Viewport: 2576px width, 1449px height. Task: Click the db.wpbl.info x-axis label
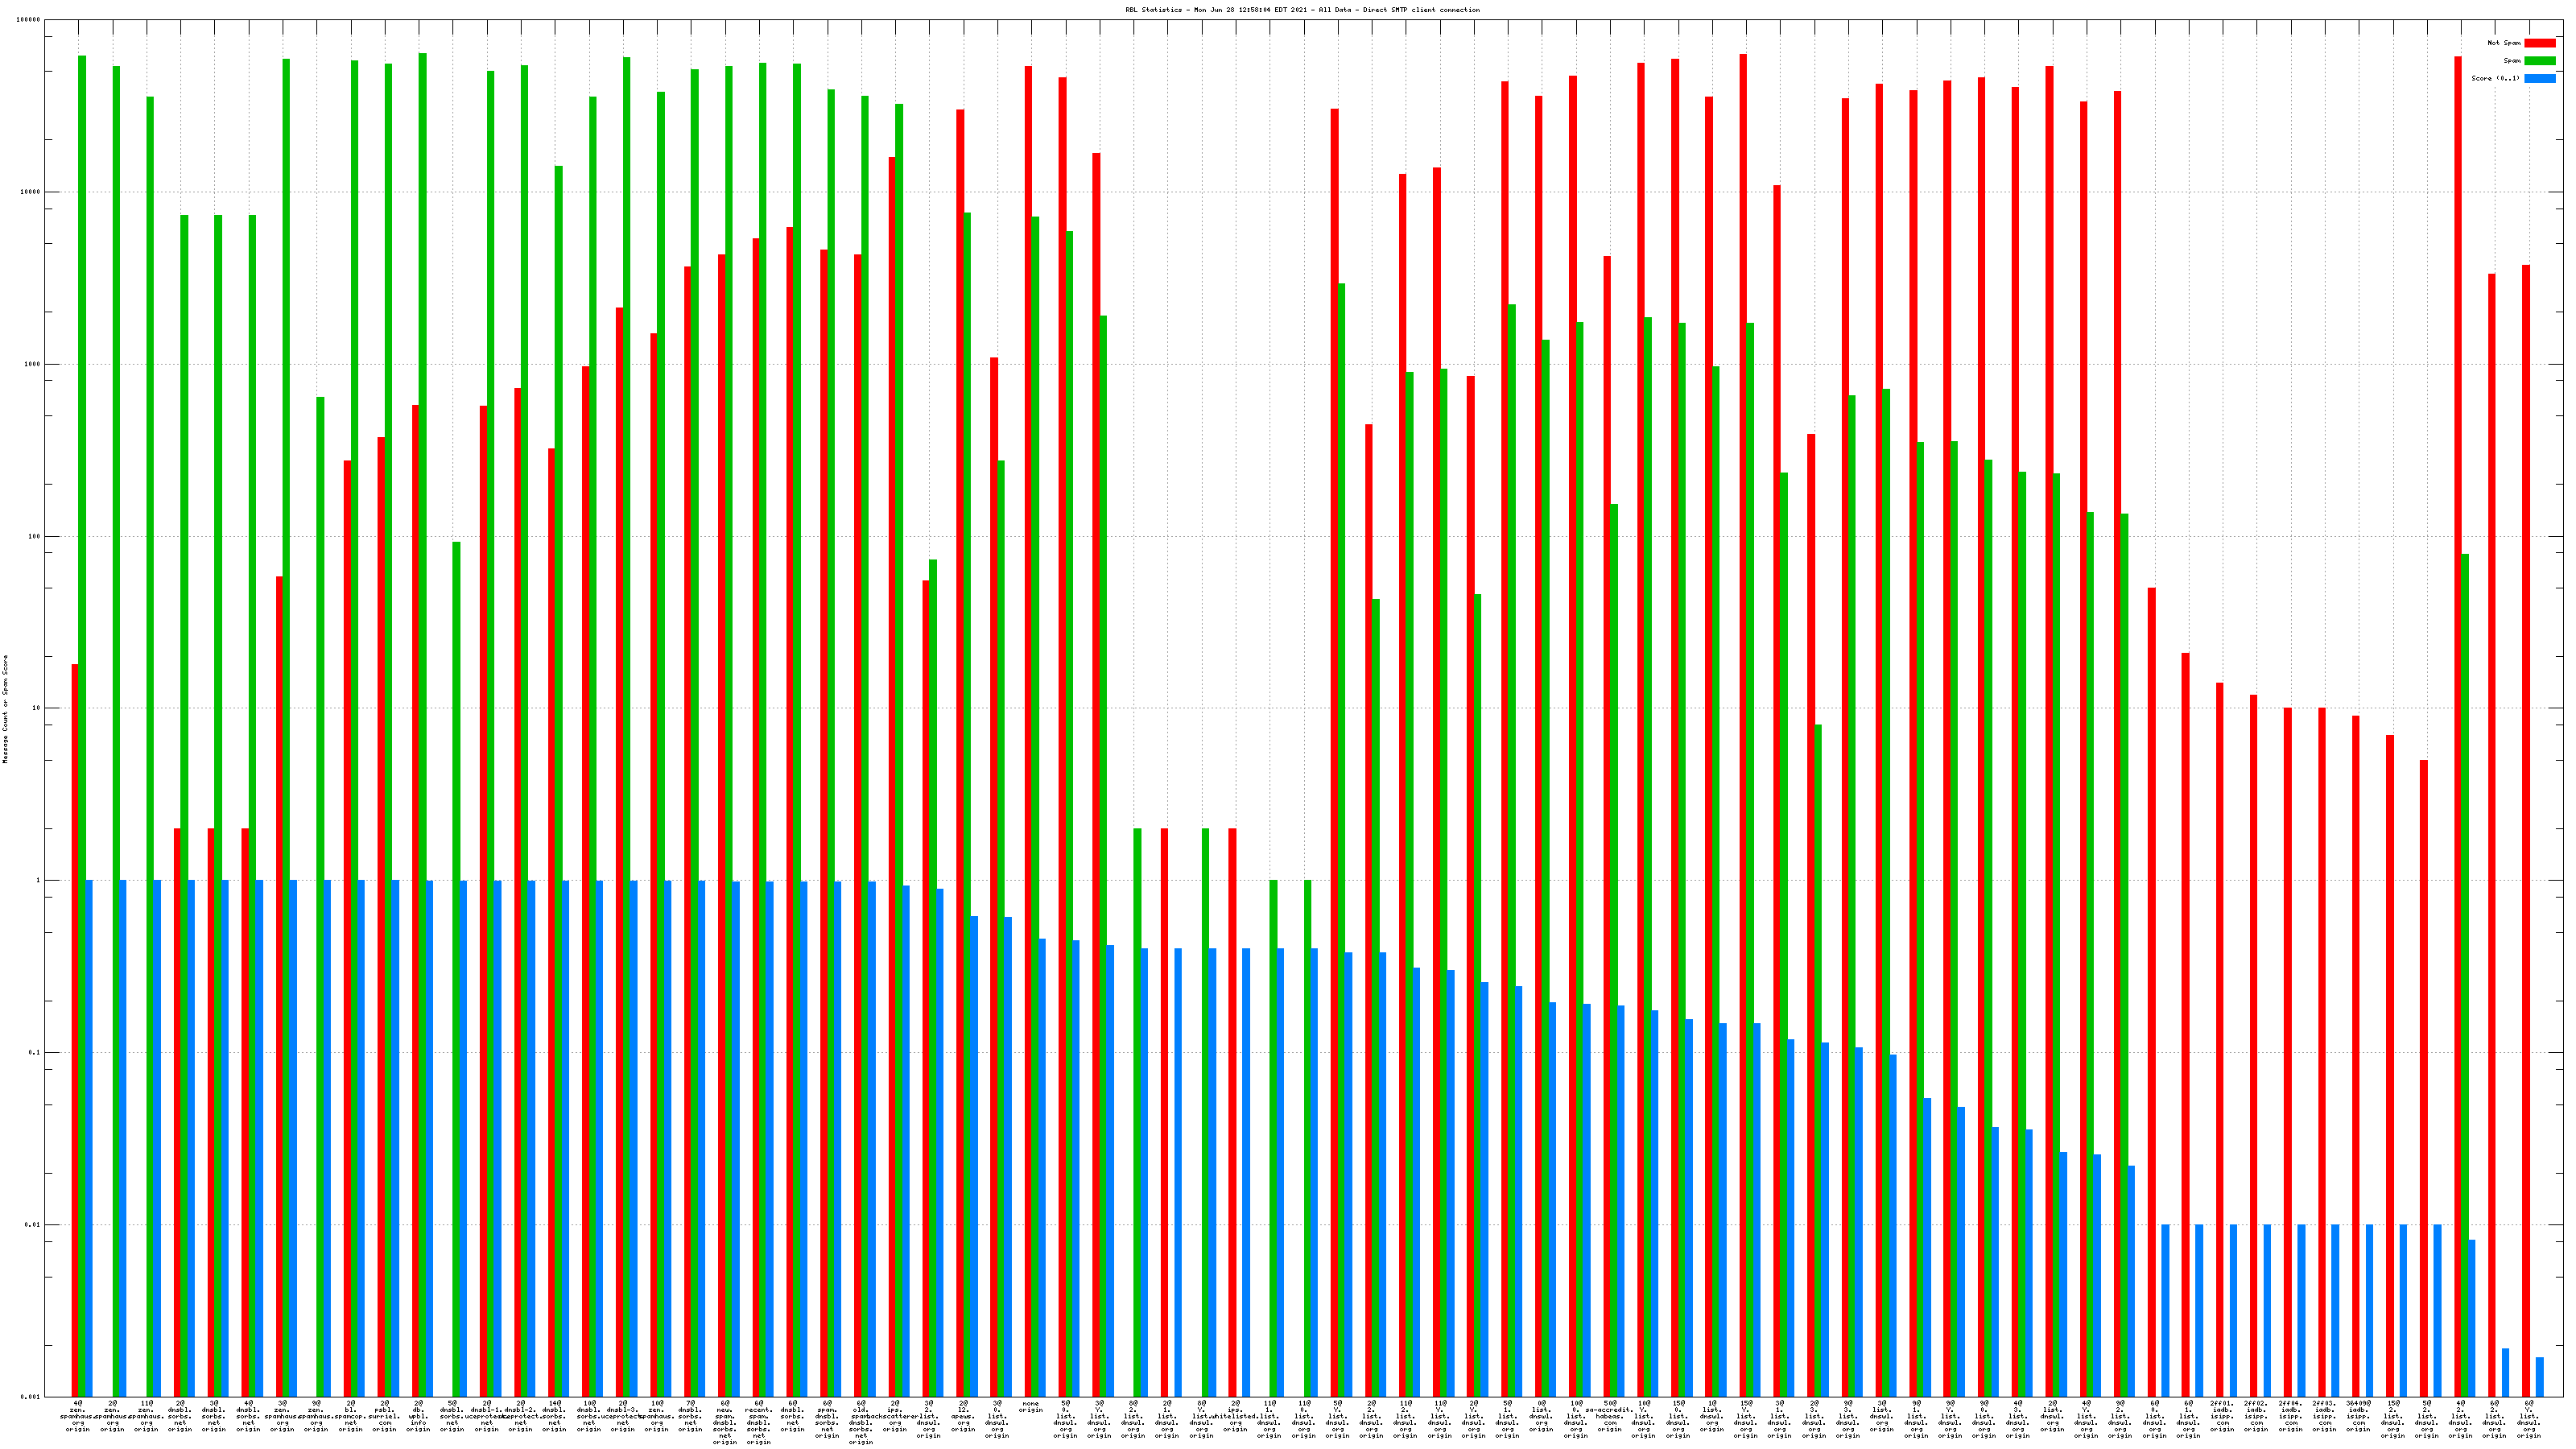(418, 1416)
